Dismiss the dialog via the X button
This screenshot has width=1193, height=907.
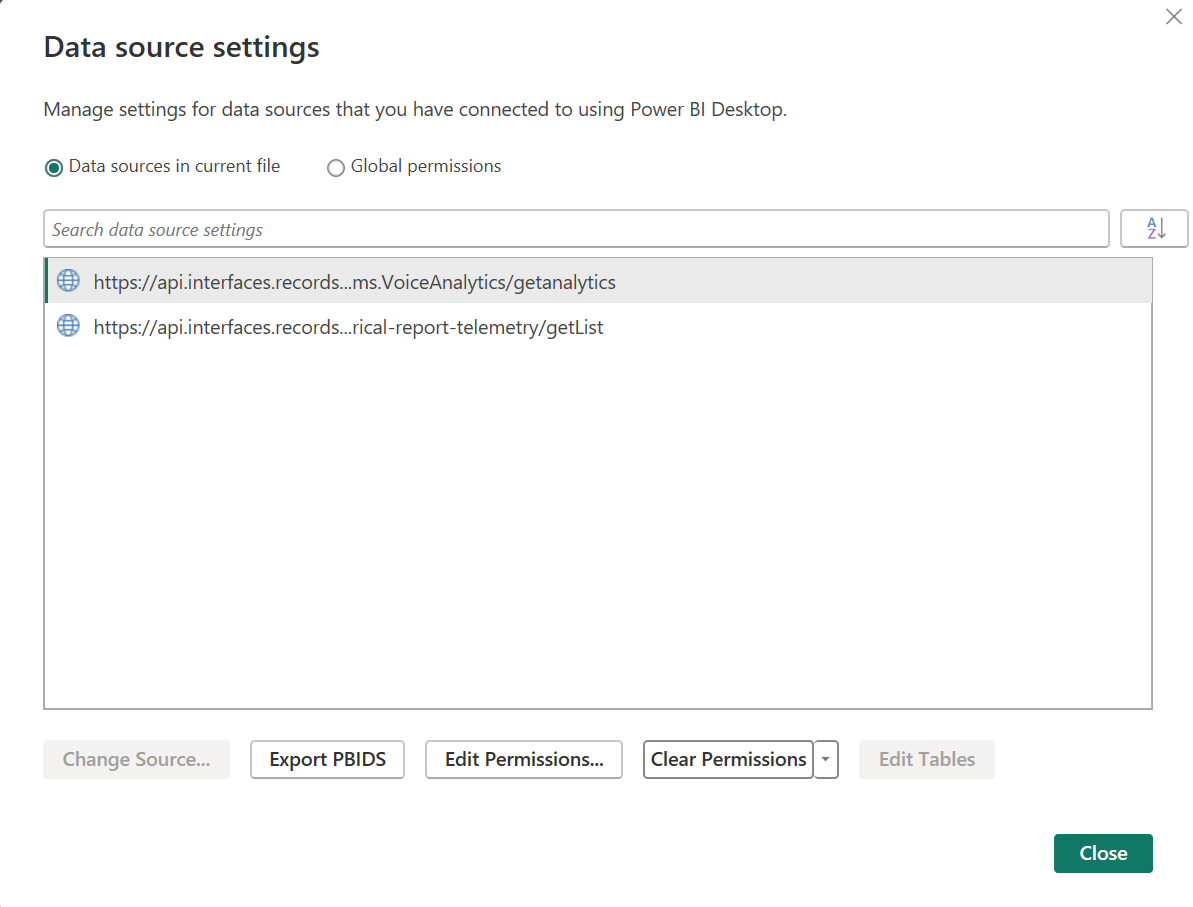[1173, 17]
